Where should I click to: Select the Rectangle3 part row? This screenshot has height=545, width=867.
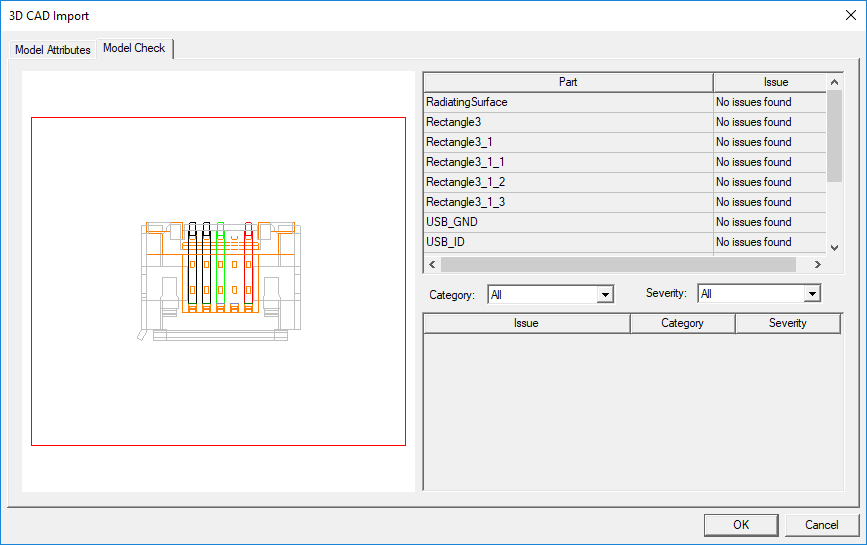(567, 122)
